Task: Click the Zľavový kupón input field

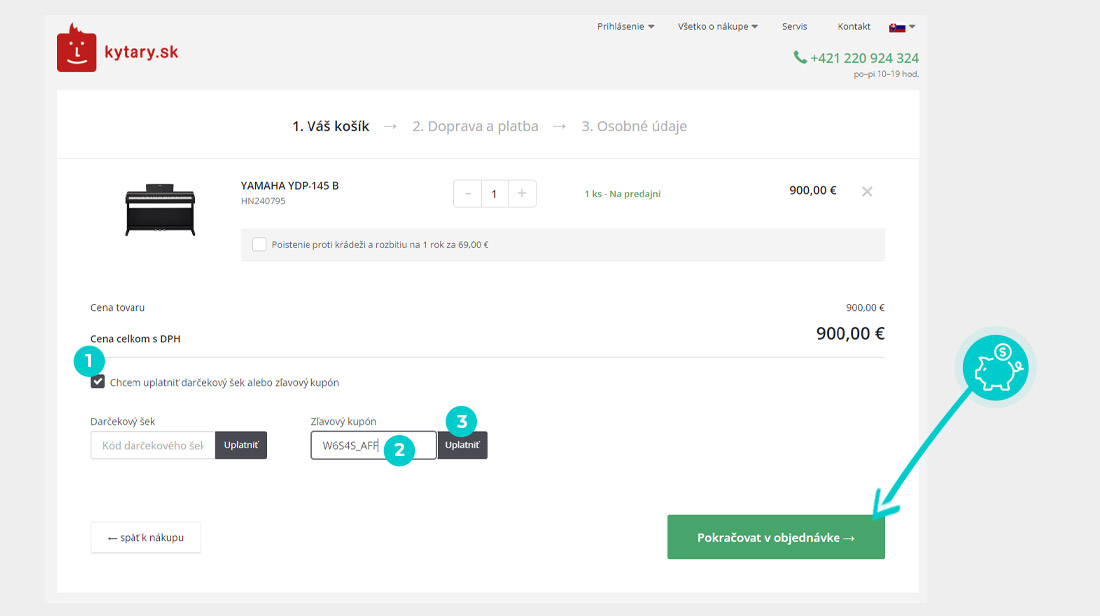Action: [x=373, y=446]
